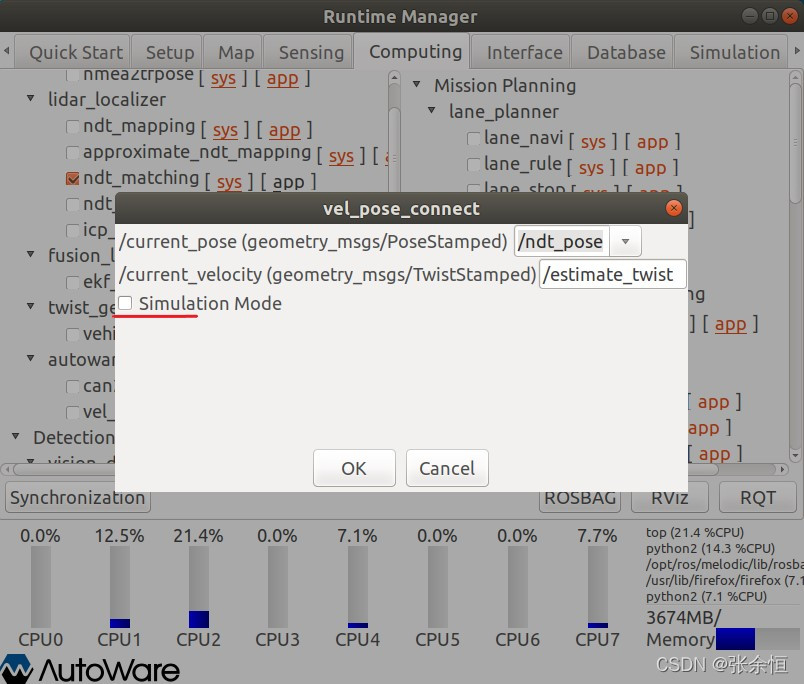This screenshot has width=804, height=684.
Task: Click the CPU2 usage bar
Action: 199,587
